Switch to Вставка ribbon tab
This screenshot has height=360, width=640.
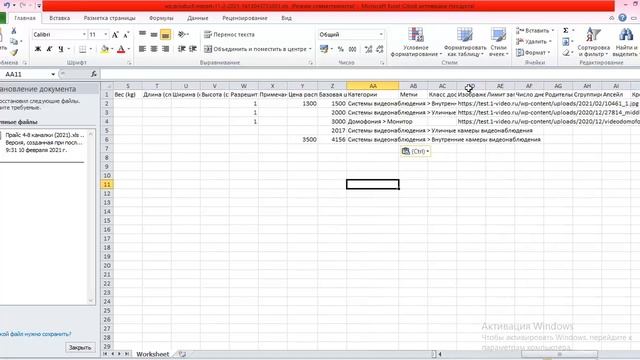click(x=60, y=18)
